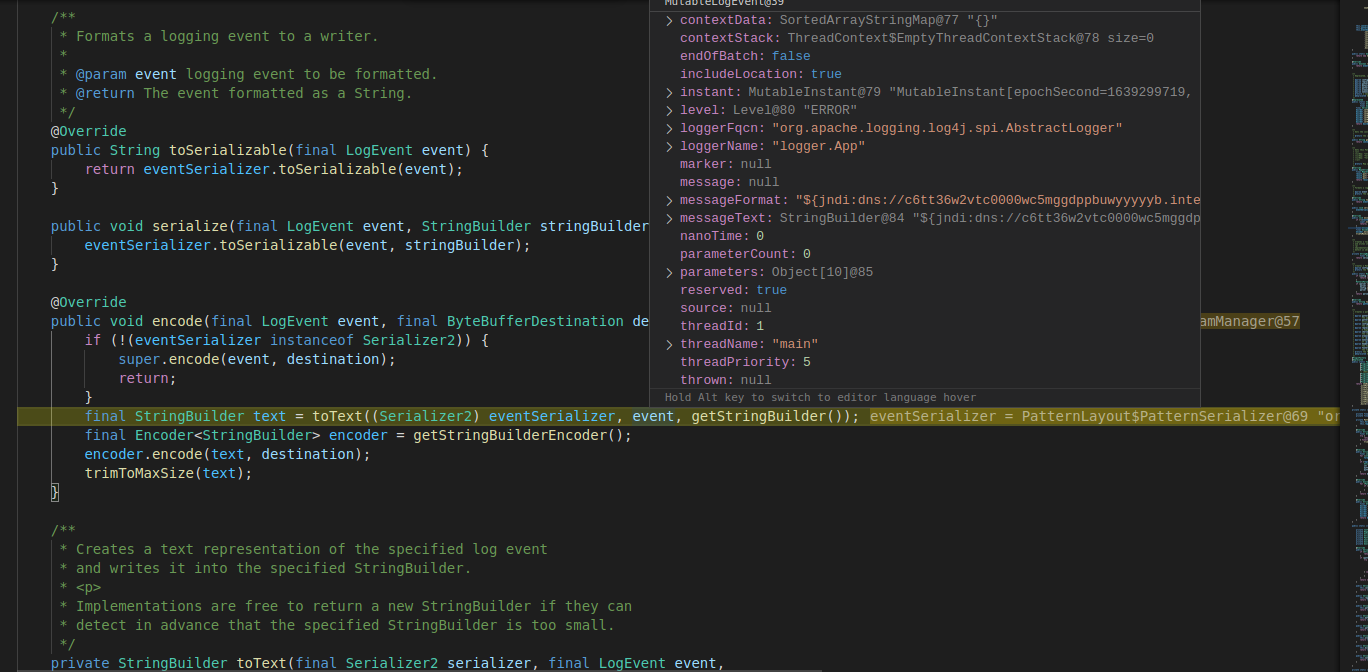Screen dimensions: 1368x672
Task: Expand the level ERROR variable
Action: tap(668, 109)
